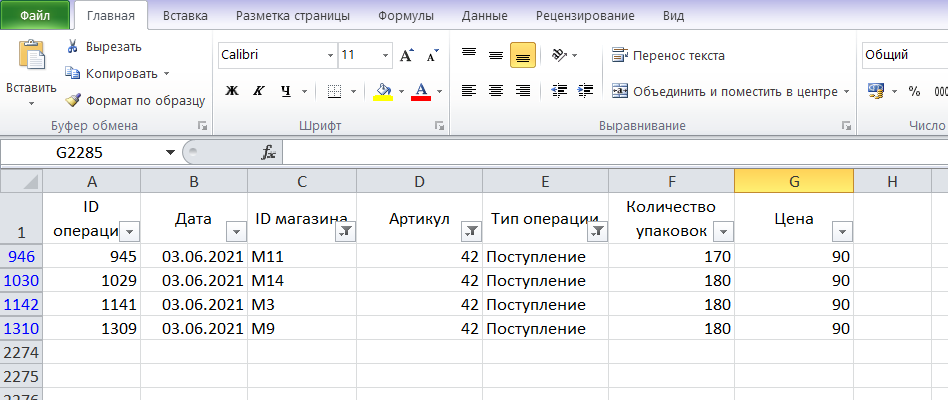
Task: Click the decrease indent icon
Action: [559, 91]
